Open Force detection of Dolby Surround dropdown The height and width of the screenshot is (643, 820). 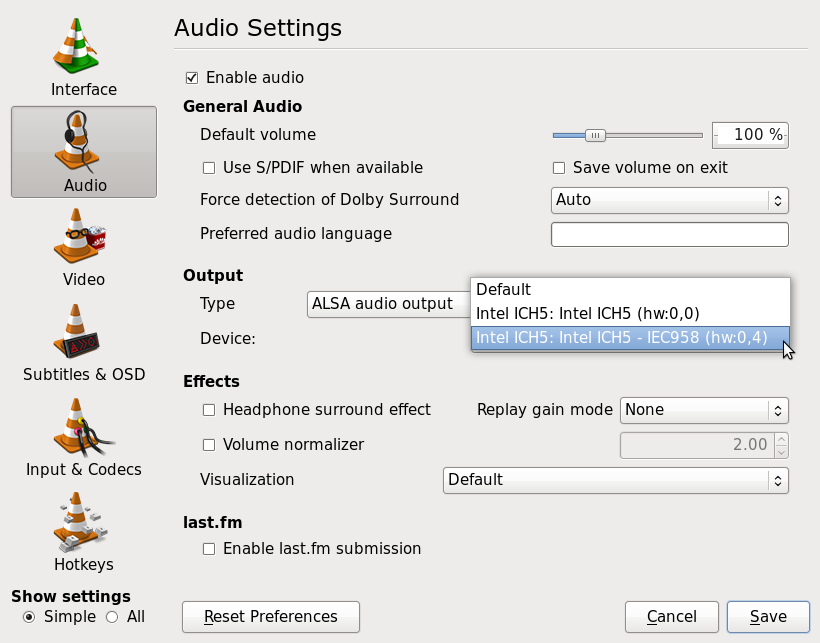[x=669, y=200]
